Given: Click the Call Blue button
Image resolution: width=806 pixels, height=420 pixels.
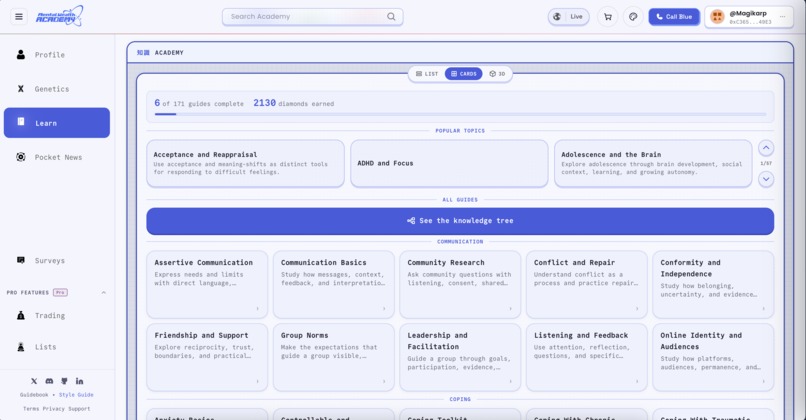Looking at the screenshot, I should coord(674,17).
